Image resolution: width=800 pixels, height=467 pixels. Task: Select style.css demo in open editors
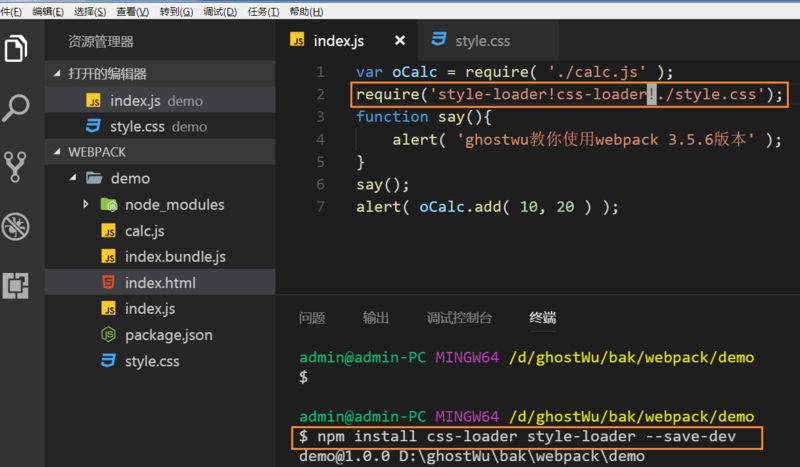coord(160,126)
